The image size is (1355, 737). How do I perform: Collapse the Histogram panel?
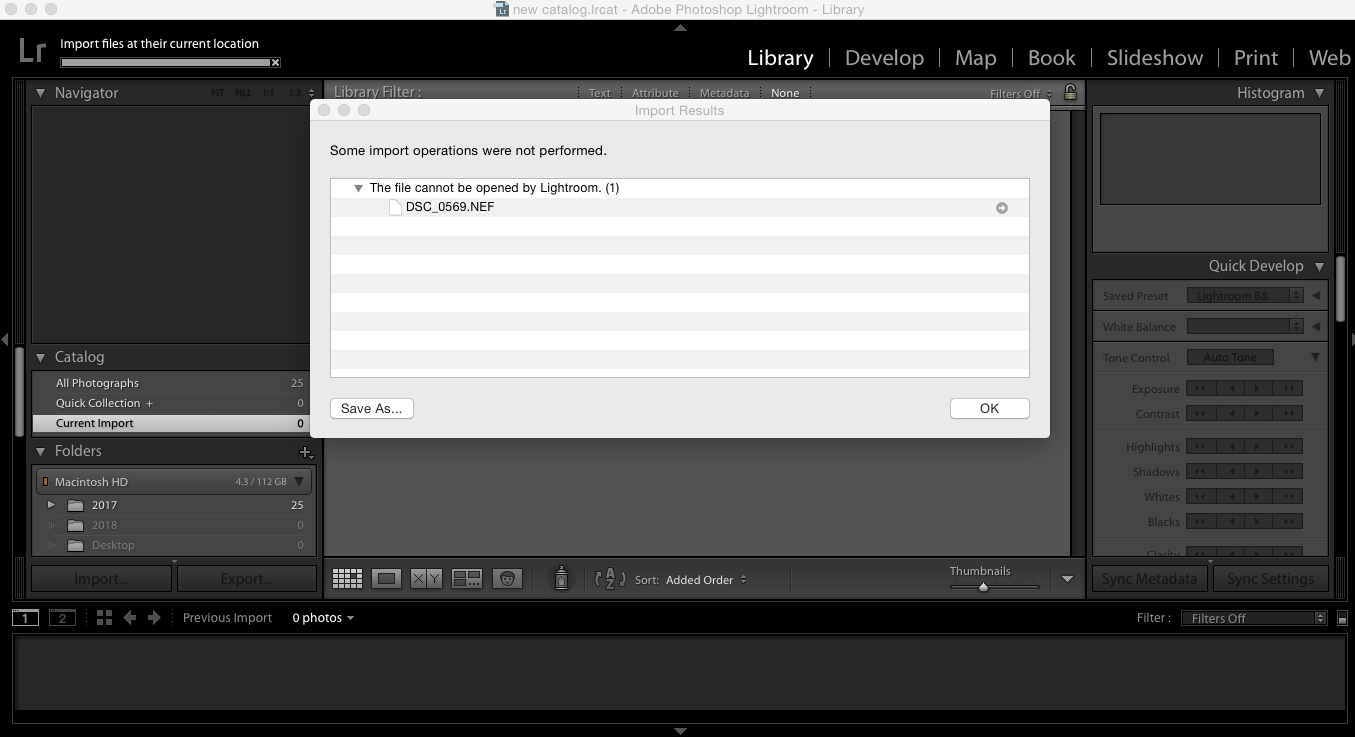[x=1319, y=93]
